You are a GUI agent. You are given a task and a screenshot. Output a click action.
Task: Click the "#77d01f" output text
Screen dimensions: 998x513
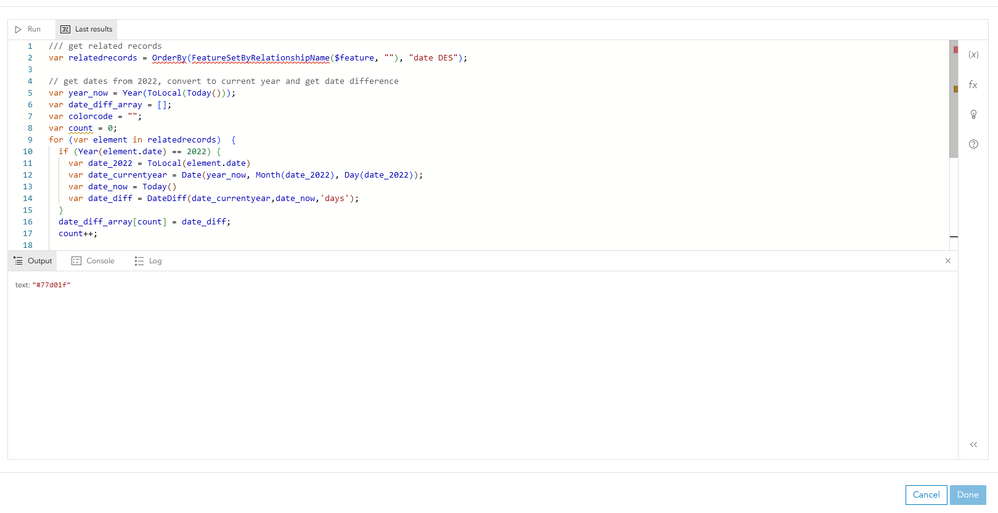51,285
